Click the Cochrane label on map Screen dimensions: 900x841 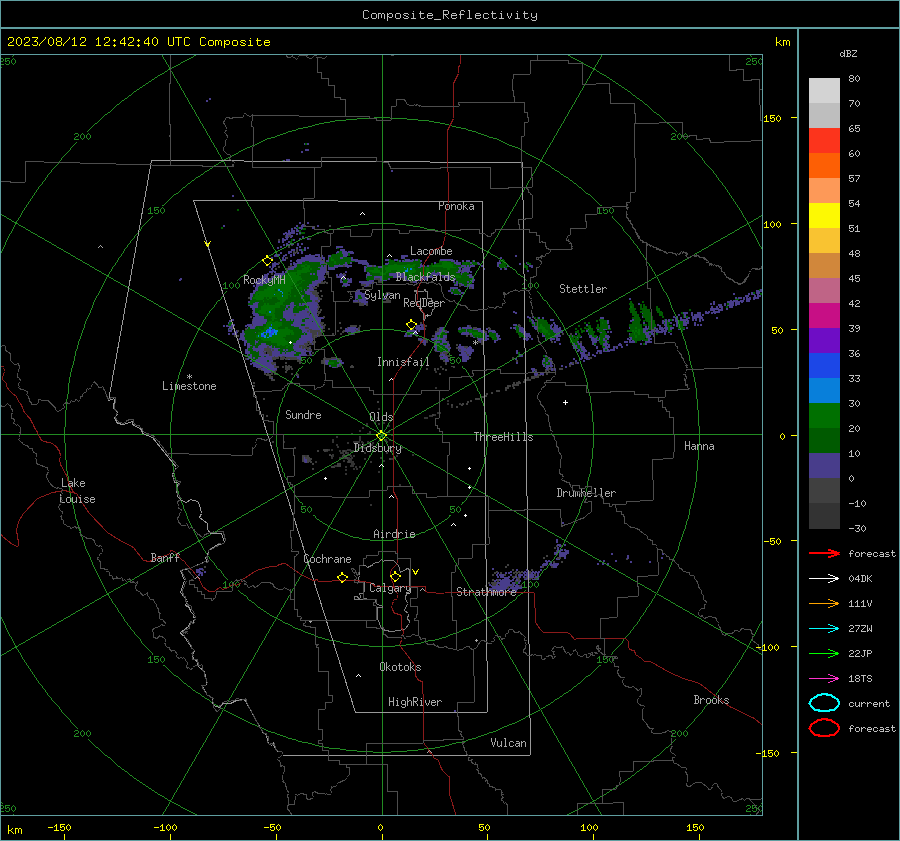pos(327,559)
